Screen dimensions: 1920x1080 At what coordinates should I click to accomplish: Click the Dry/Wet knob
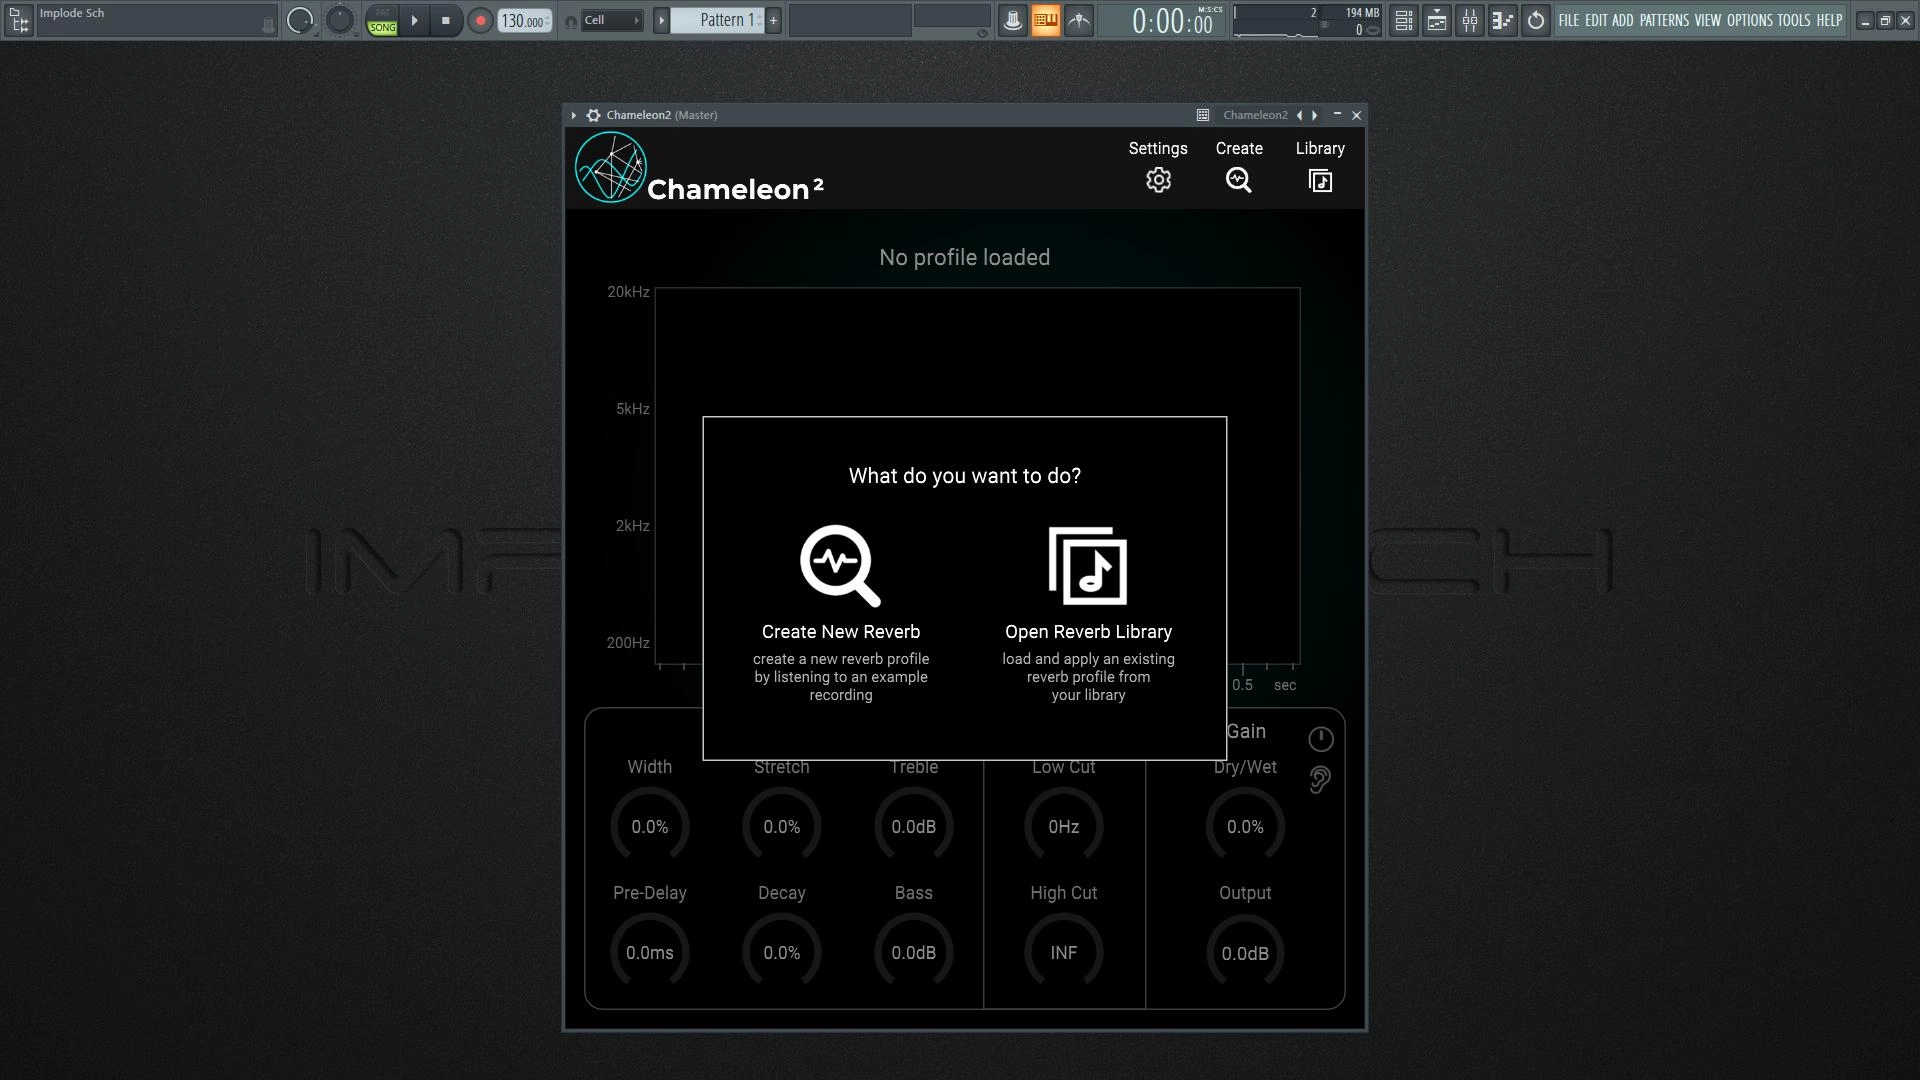pos(1245,827)
